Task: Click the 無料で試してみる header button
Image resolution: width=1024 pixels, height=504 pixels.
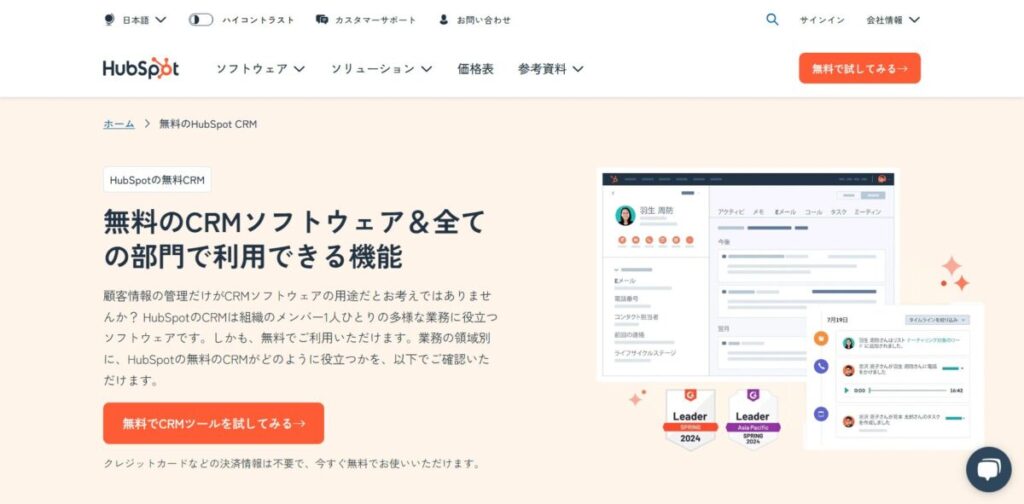Action: [x=859, y=68]
